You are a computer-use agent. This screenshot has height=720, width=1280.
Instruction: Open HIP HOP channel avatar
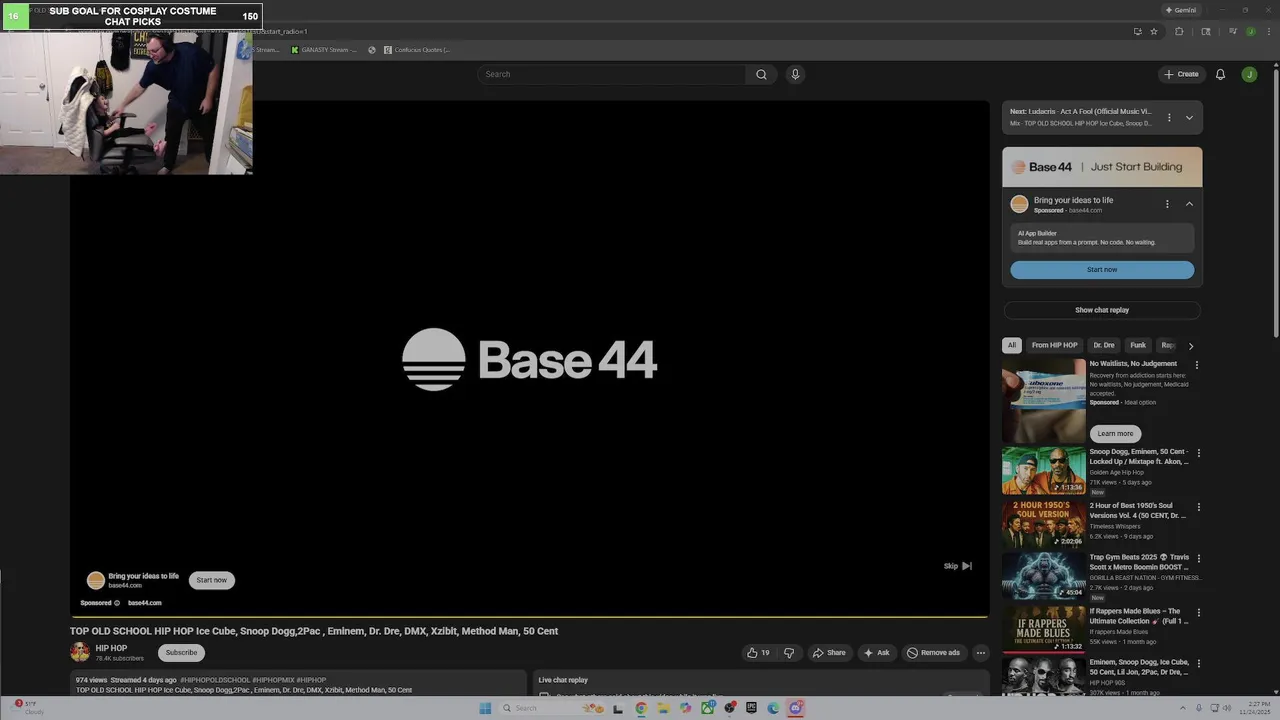(80, 652)
